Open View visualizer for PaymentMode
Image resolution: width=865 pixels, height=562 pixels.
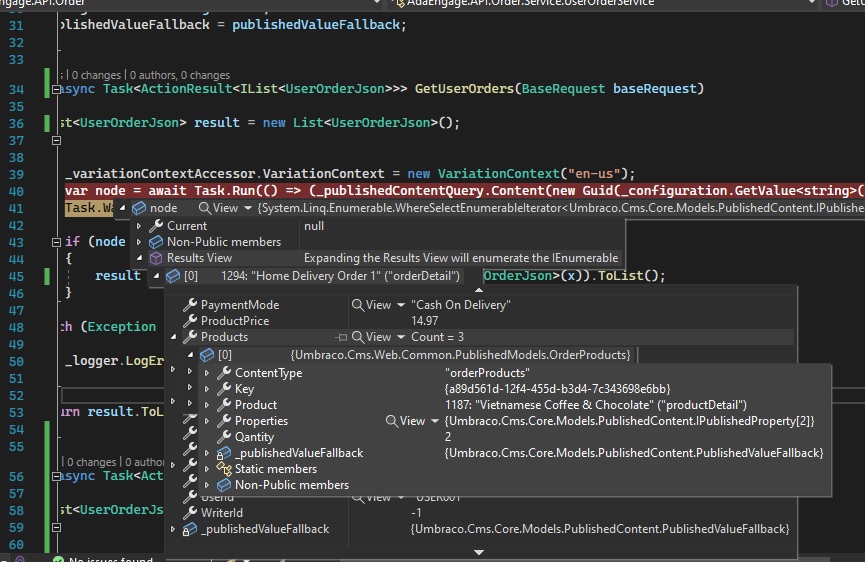point(371,305)
